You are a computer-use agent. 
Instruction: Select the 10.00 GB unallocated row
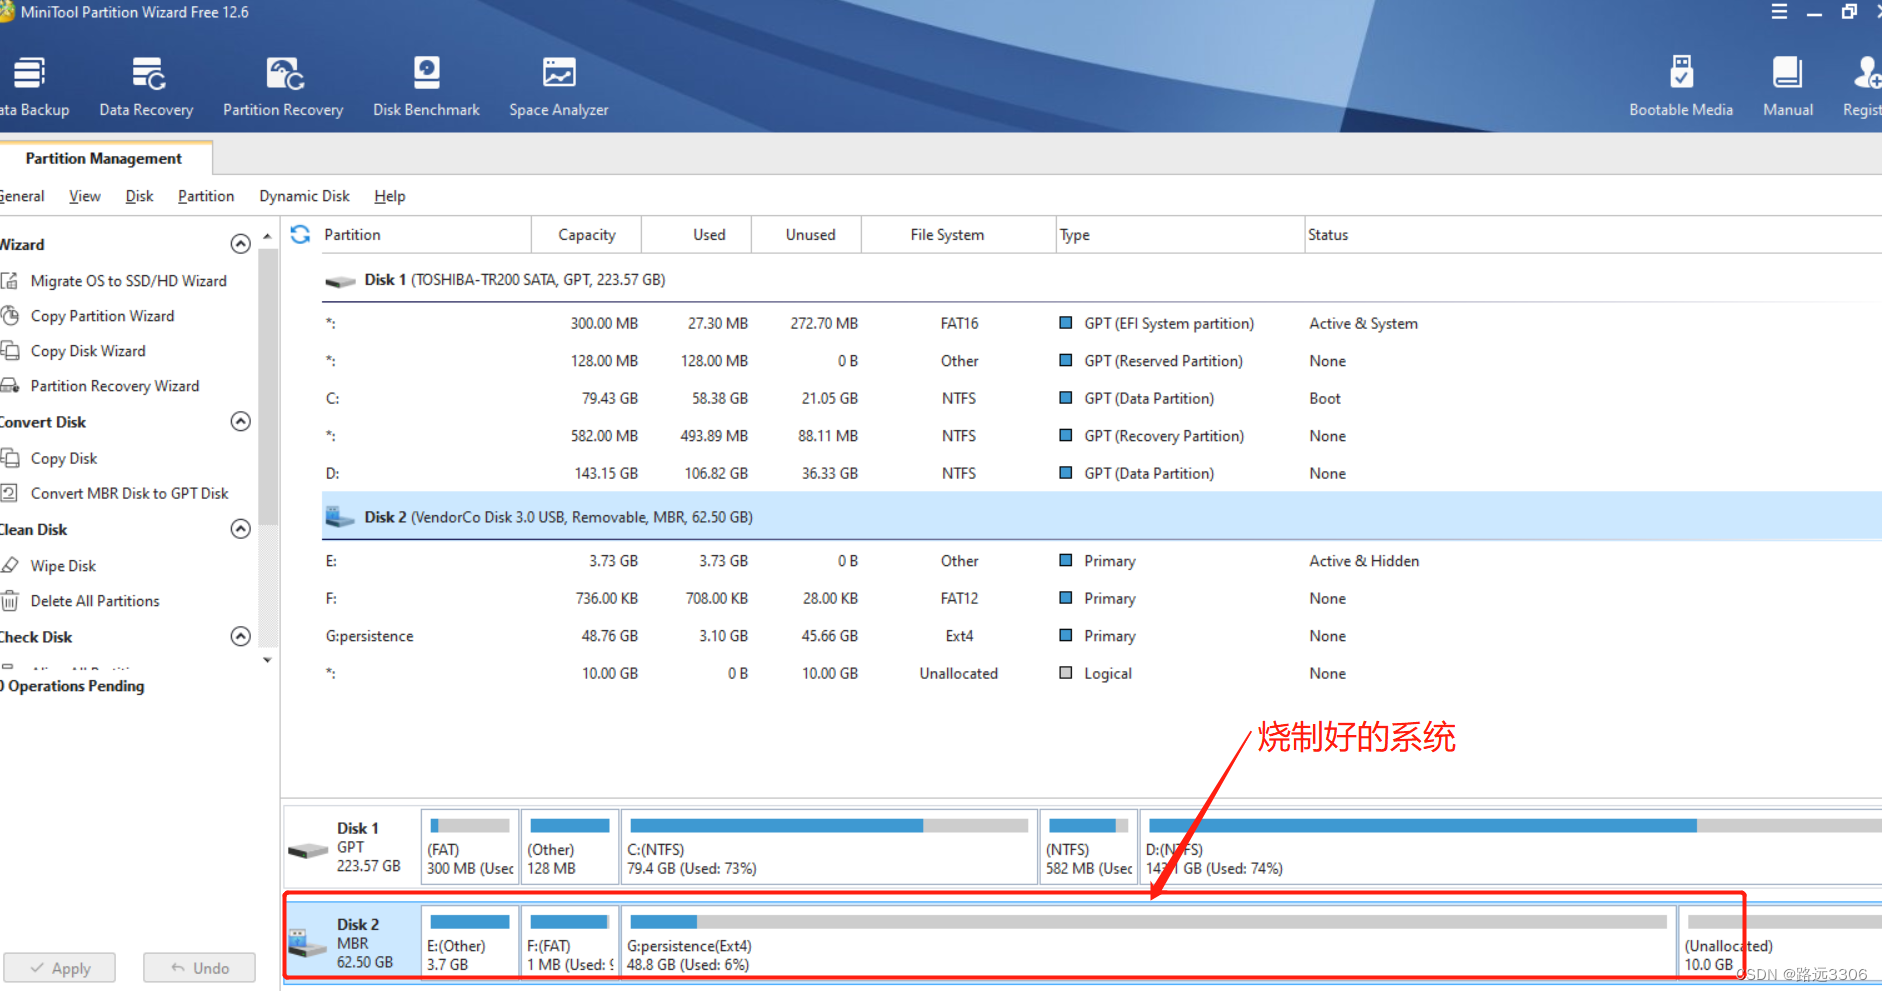[1101, 673]
